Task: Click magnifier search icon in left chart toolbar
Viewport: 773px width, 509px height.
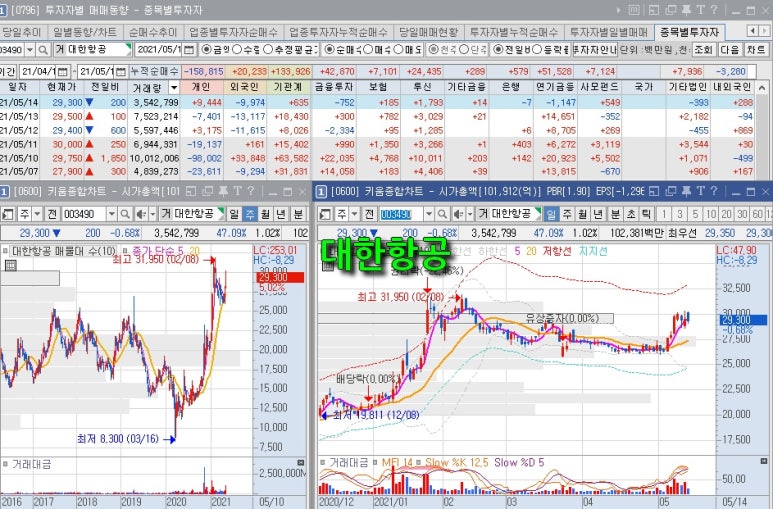Action: tap(125, 214)
